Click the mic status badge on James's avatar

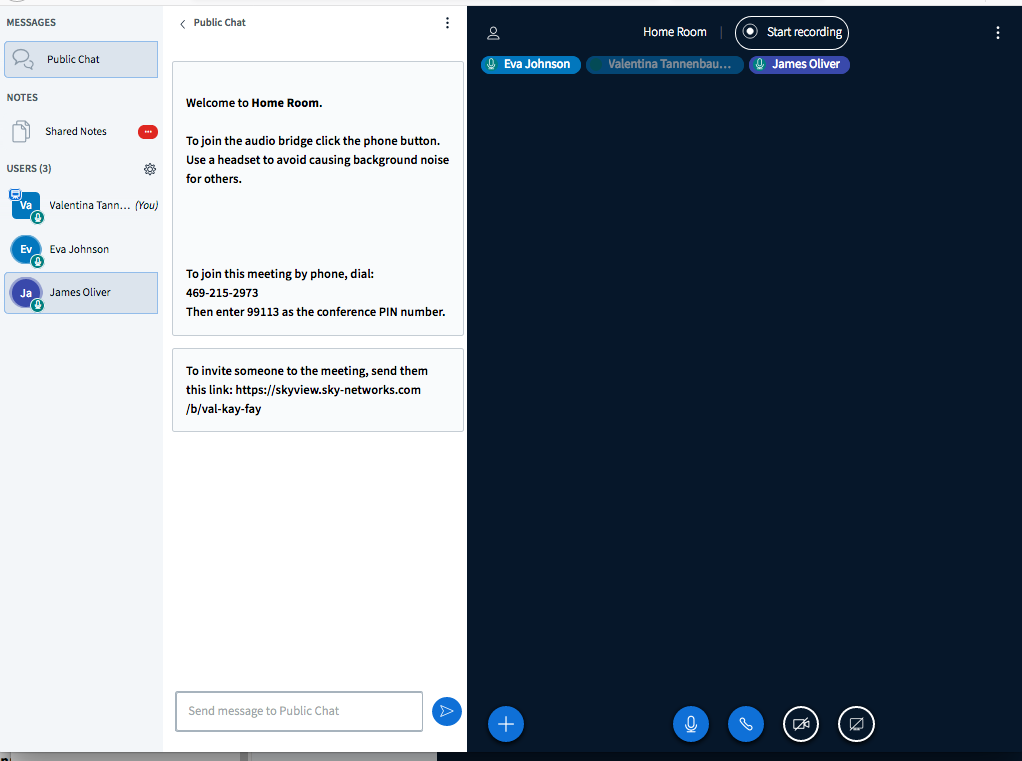(38, 305)
